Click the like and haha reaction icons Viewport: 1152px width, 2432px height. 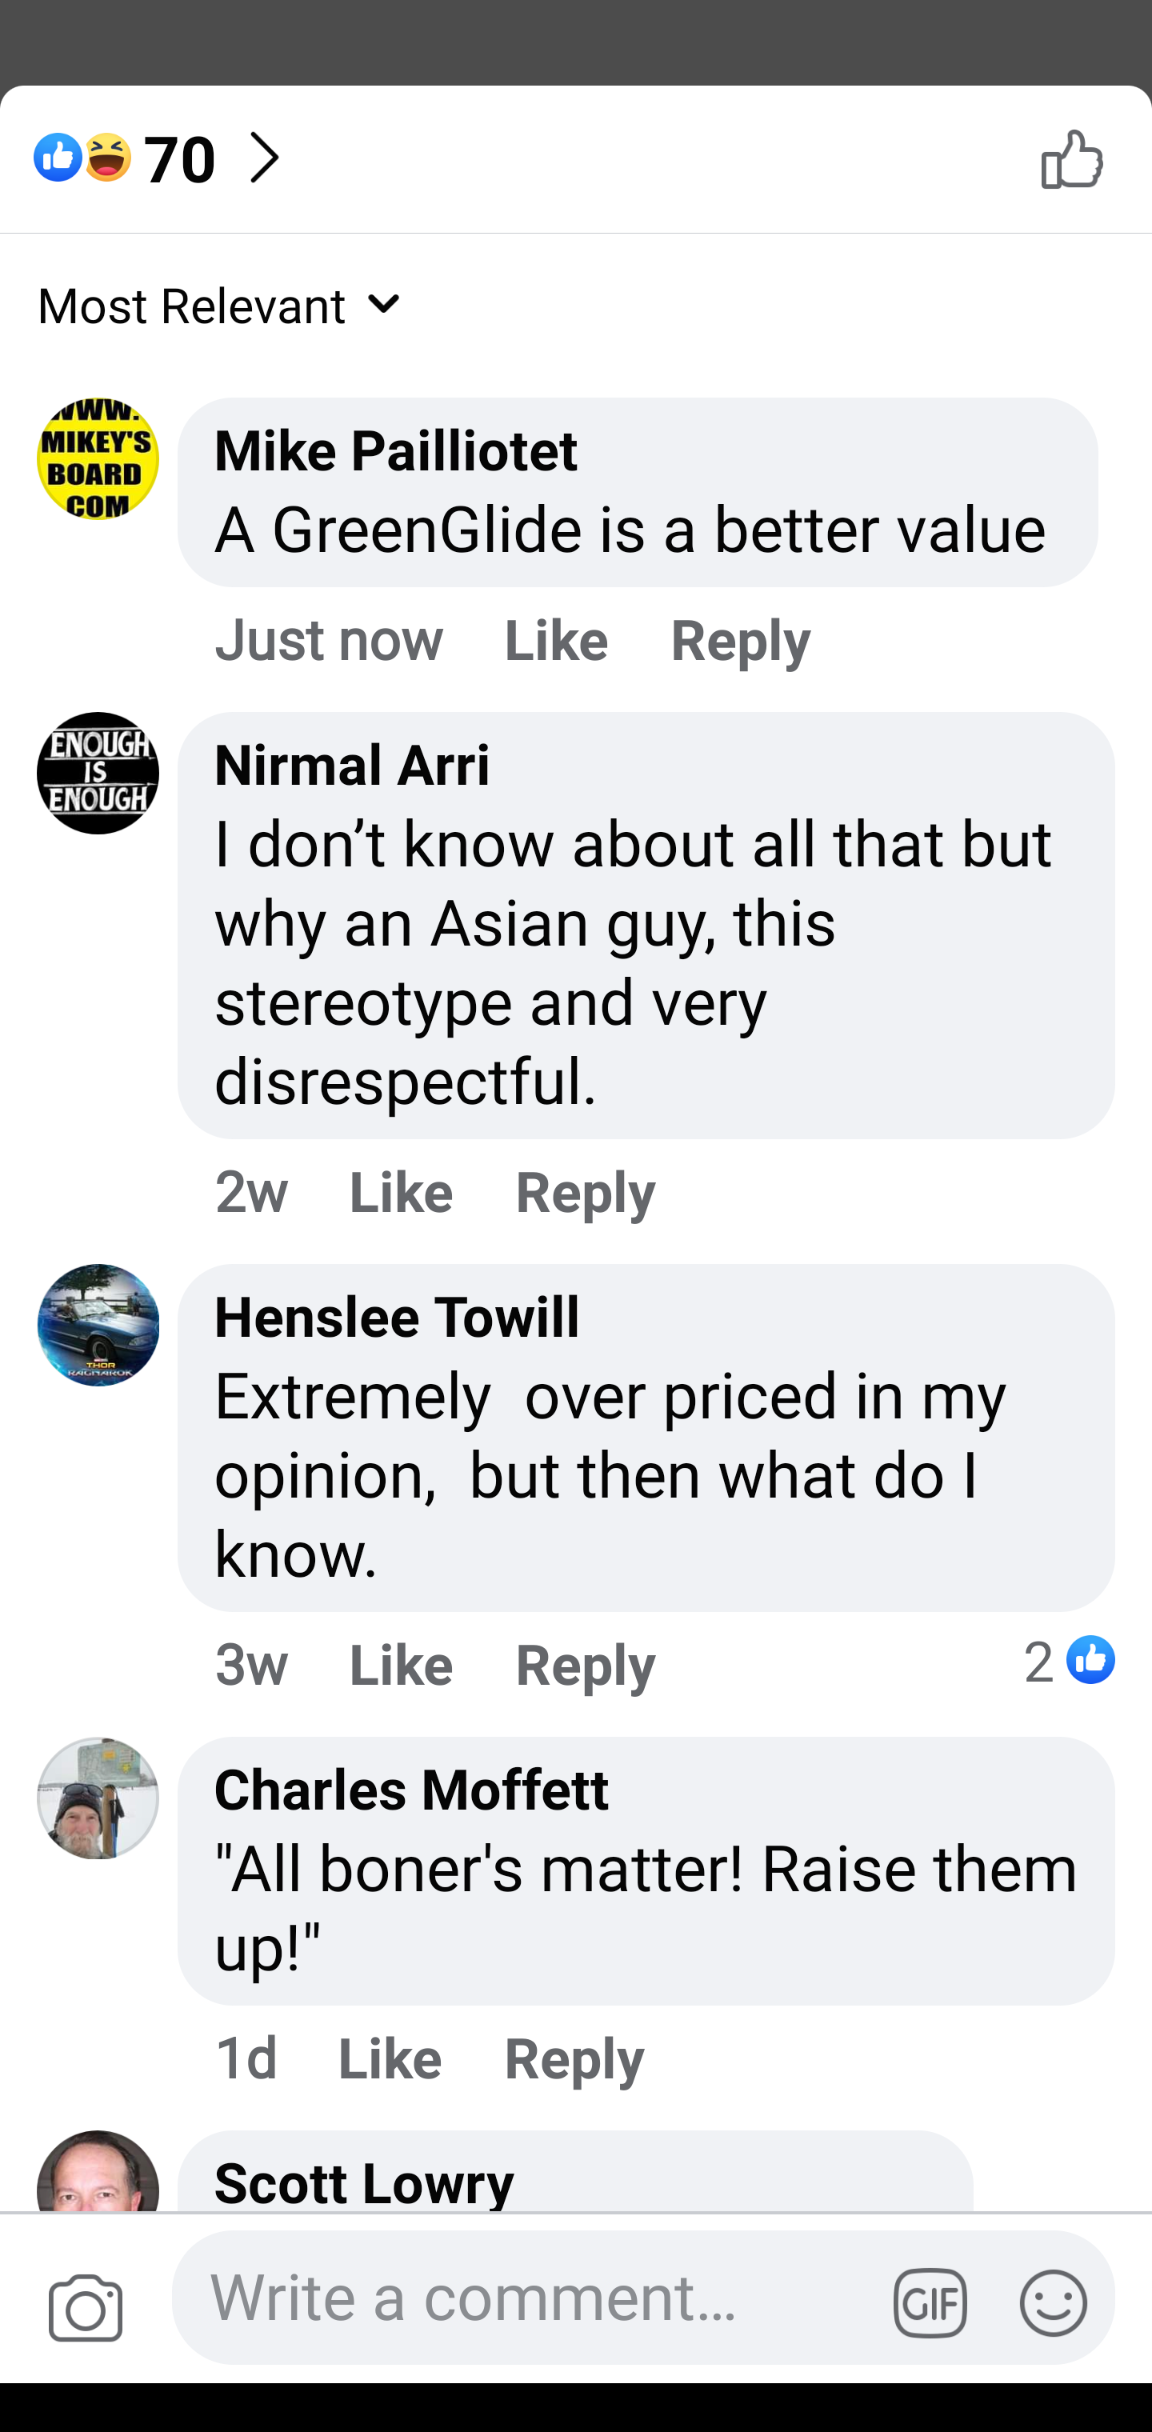pos(83,158)
